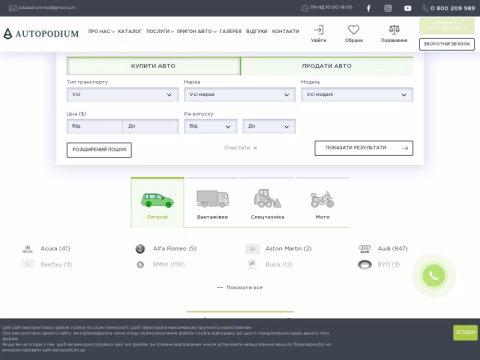This screenshot has width=480, height=360.
Task: Open Каталог menu item
Action: [x=130, y=31]
